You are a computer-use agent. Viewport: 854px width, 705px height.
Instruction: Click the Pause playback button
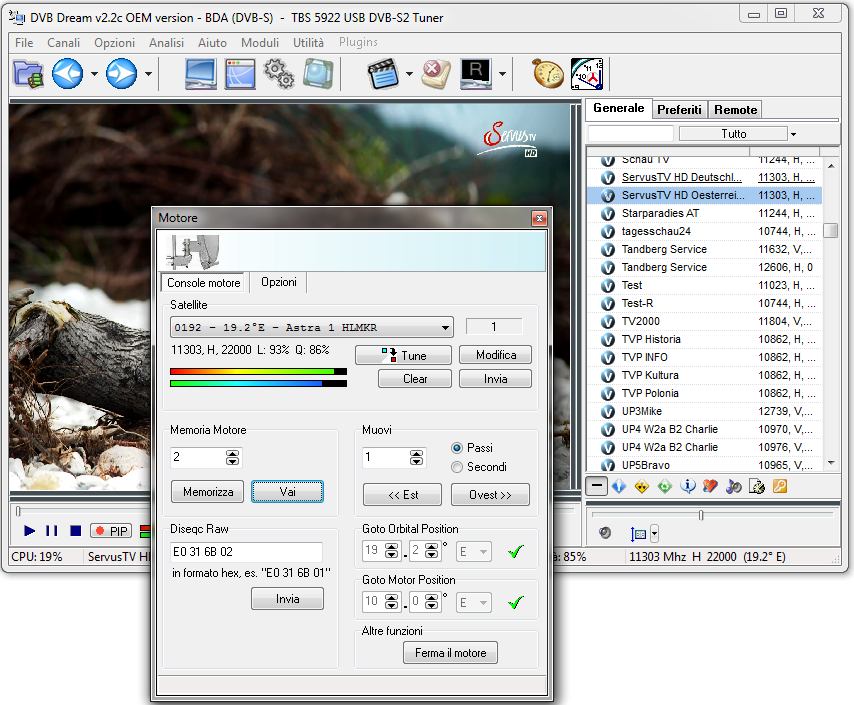click(52, 531)
